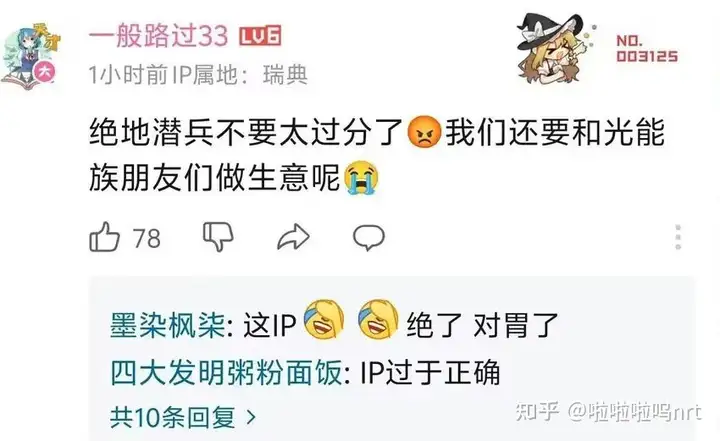The height and width of the screenshot is (441, 720).
Task: Share the comment via arrow icon
Action: click(293, 237)
